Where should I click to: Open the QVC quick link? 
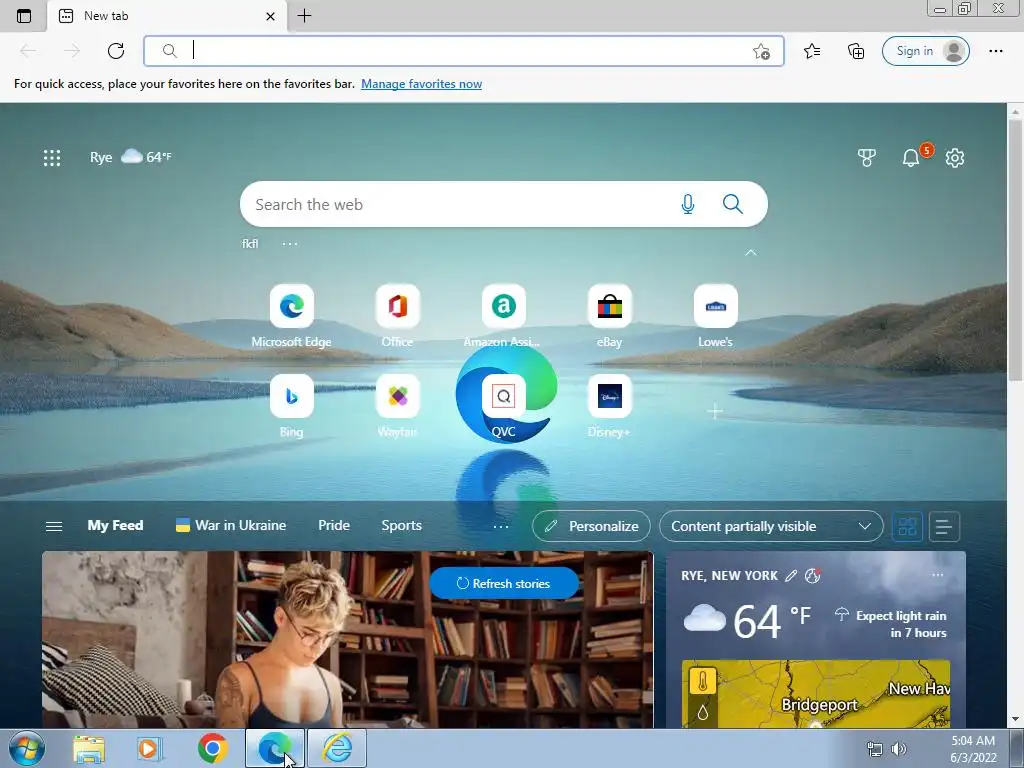pos(503,406)
